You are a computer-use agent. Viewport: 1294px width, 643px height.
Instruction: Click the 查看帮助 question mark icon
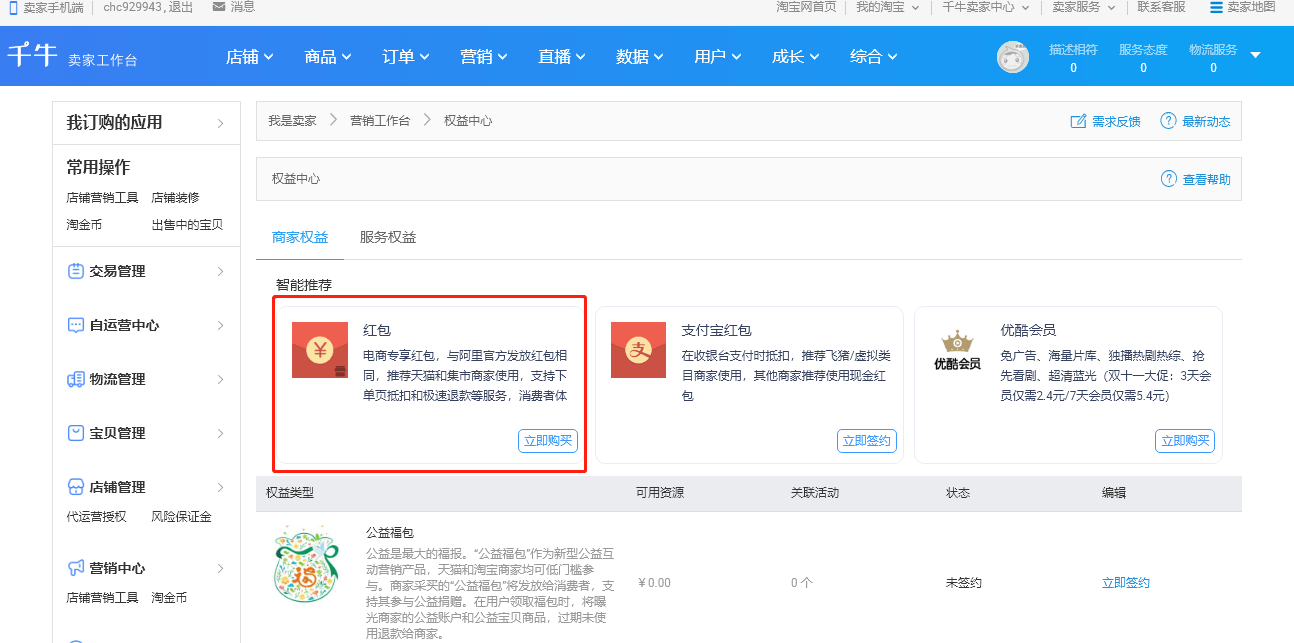tap(1169, 179)
